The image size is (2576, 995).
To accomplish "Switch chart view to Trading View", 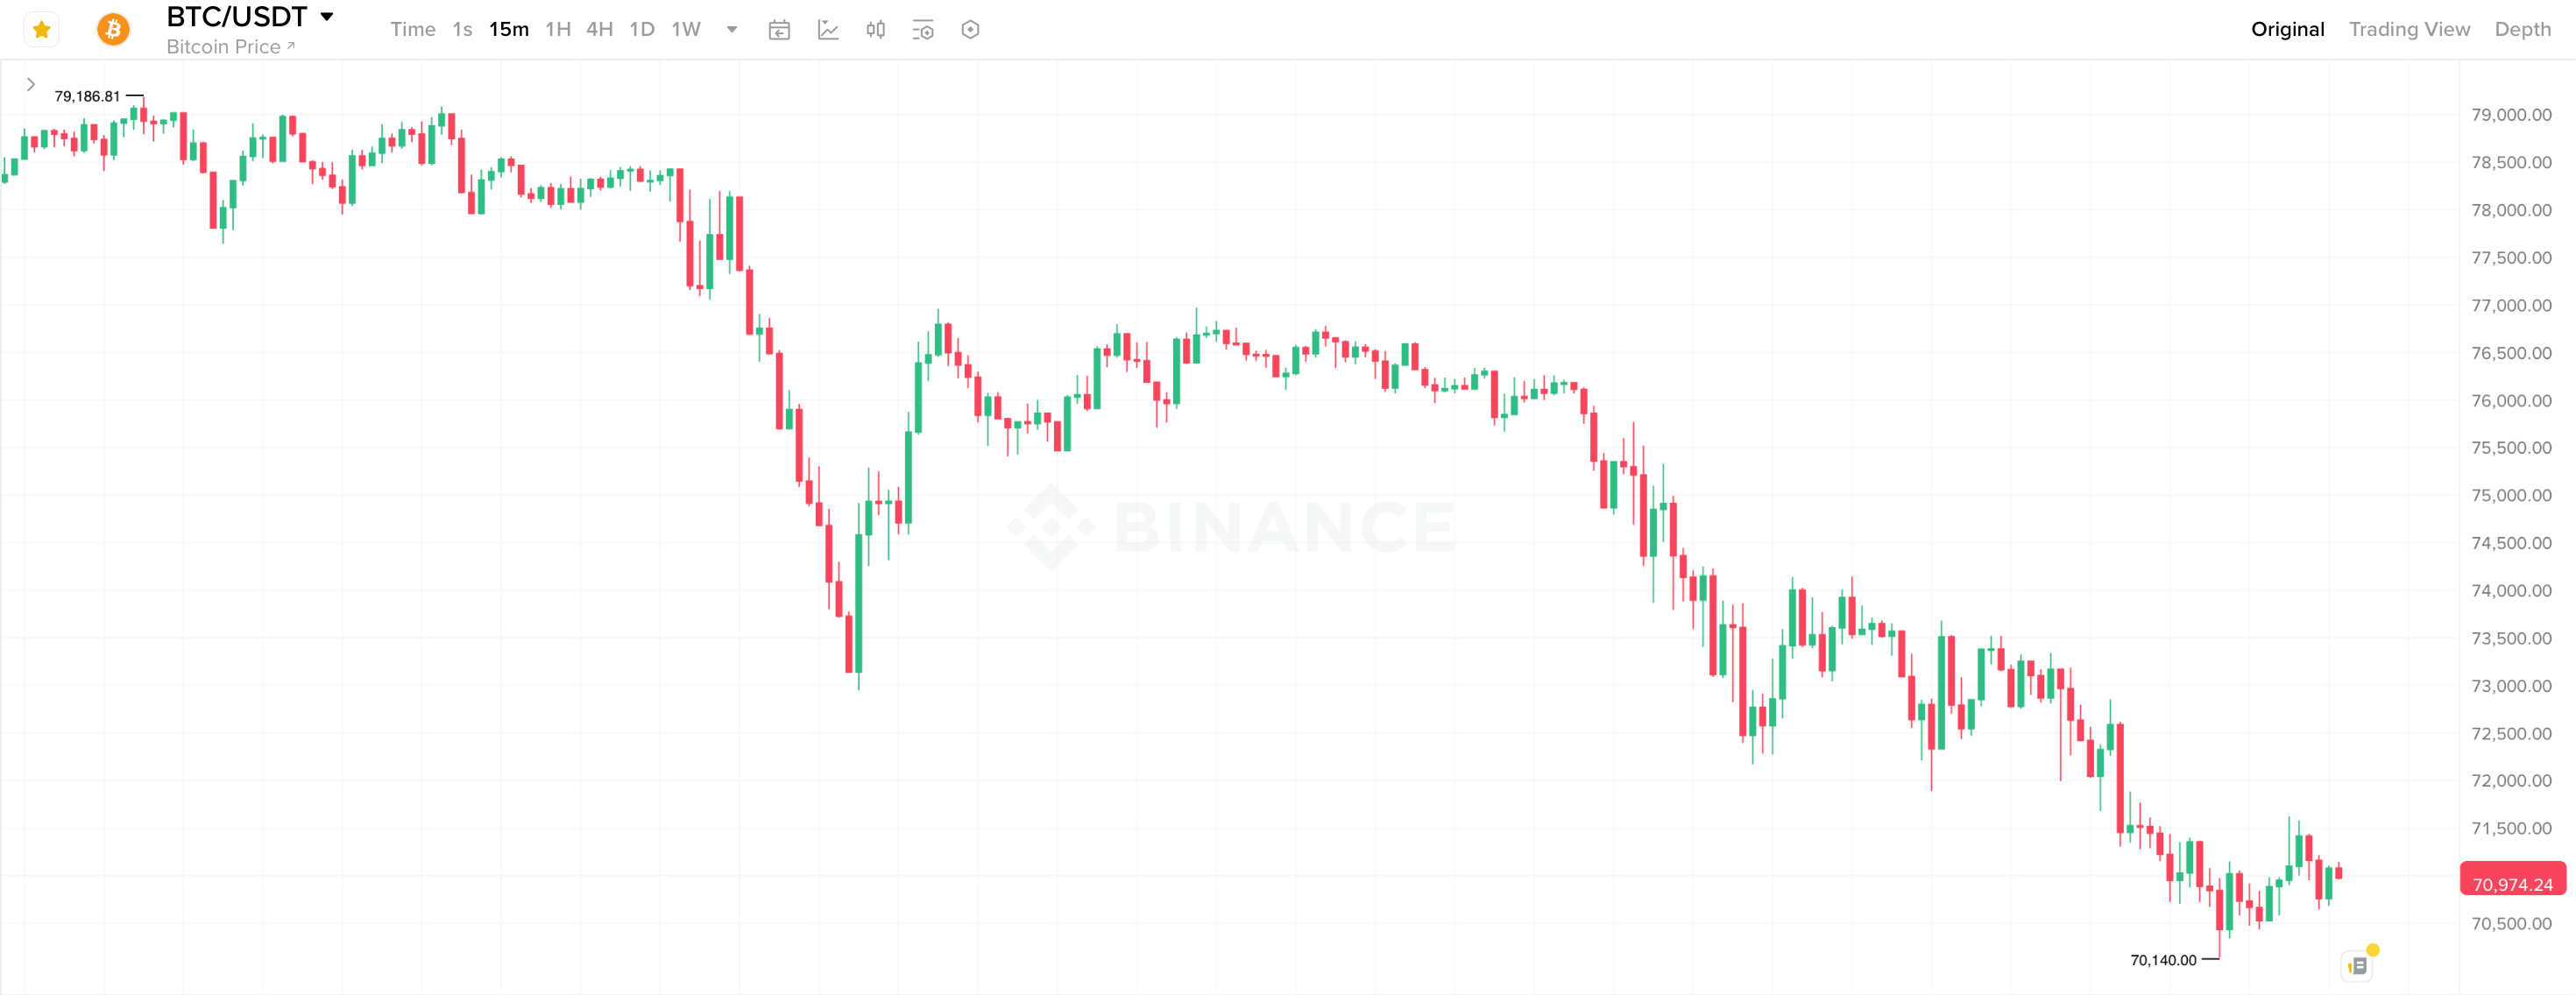I will pos(2410,29).
